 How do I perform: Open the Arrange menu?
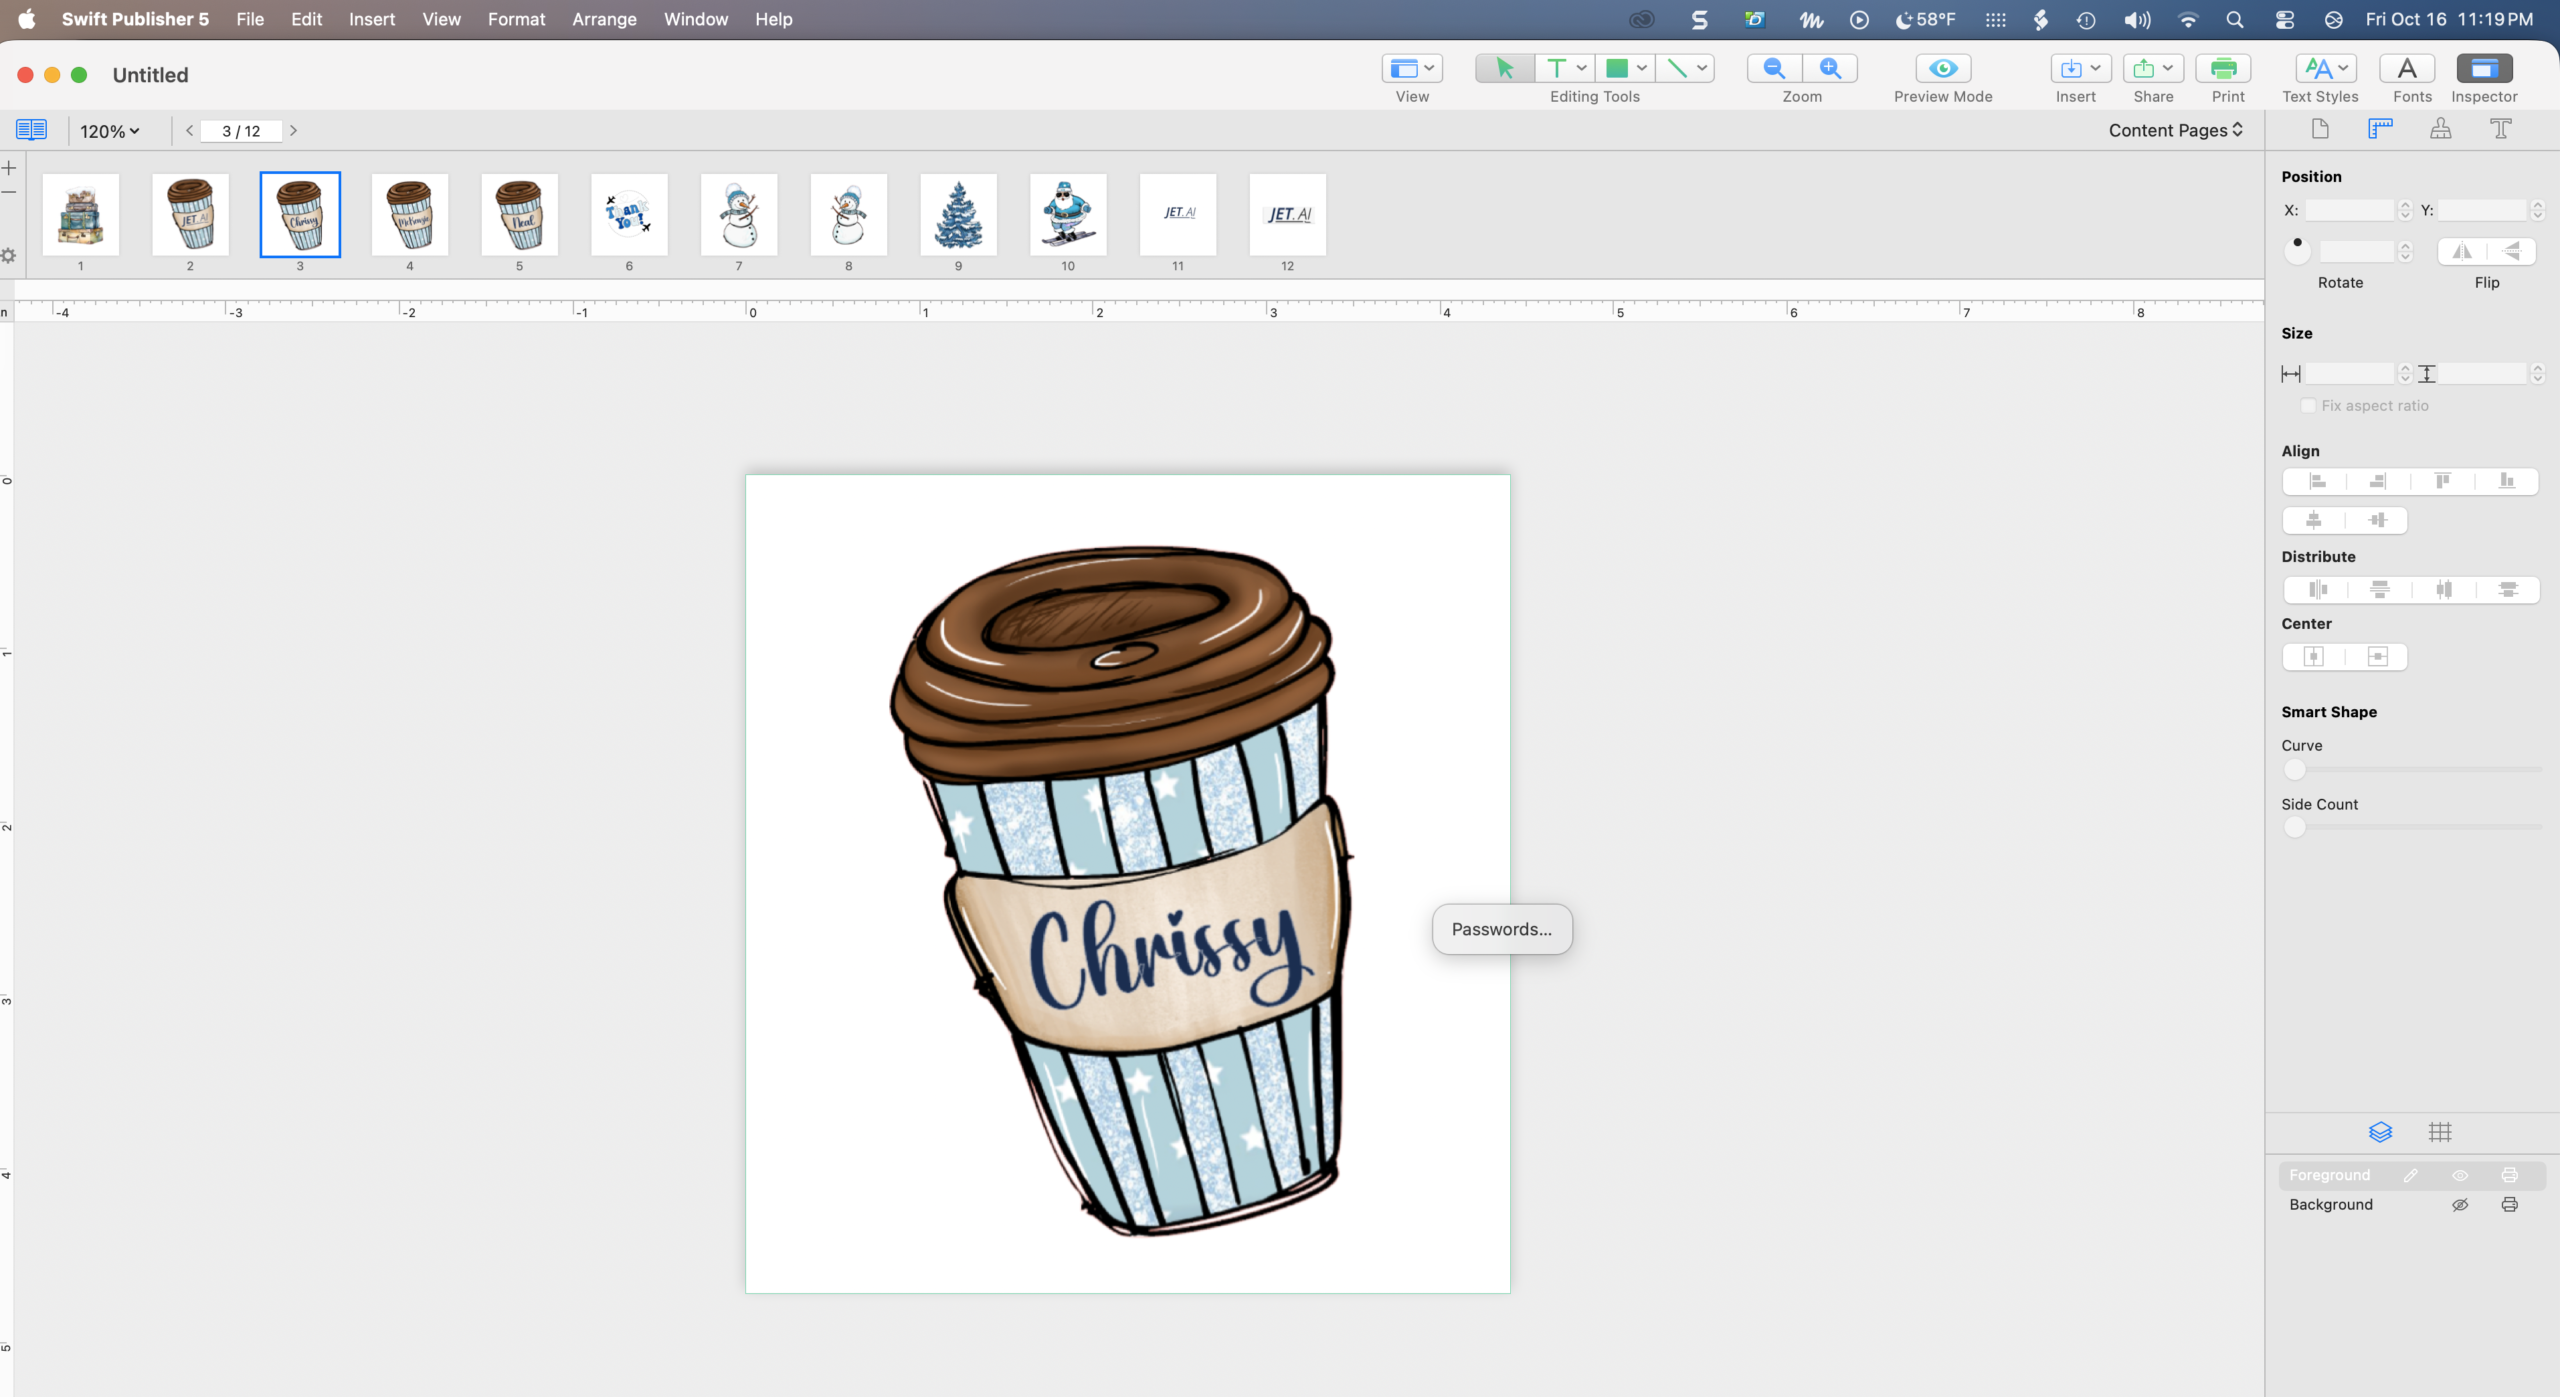point(604,19)
